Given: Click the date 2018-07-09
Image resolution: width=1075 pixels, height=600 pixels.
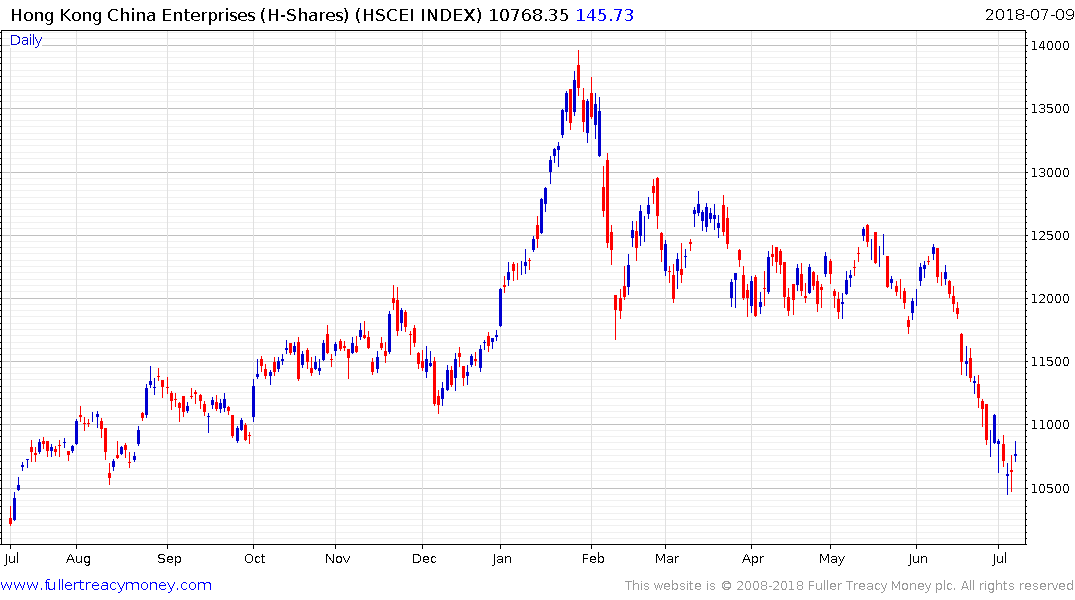Looking at the screenshot, I should [x=1029, y=15].
